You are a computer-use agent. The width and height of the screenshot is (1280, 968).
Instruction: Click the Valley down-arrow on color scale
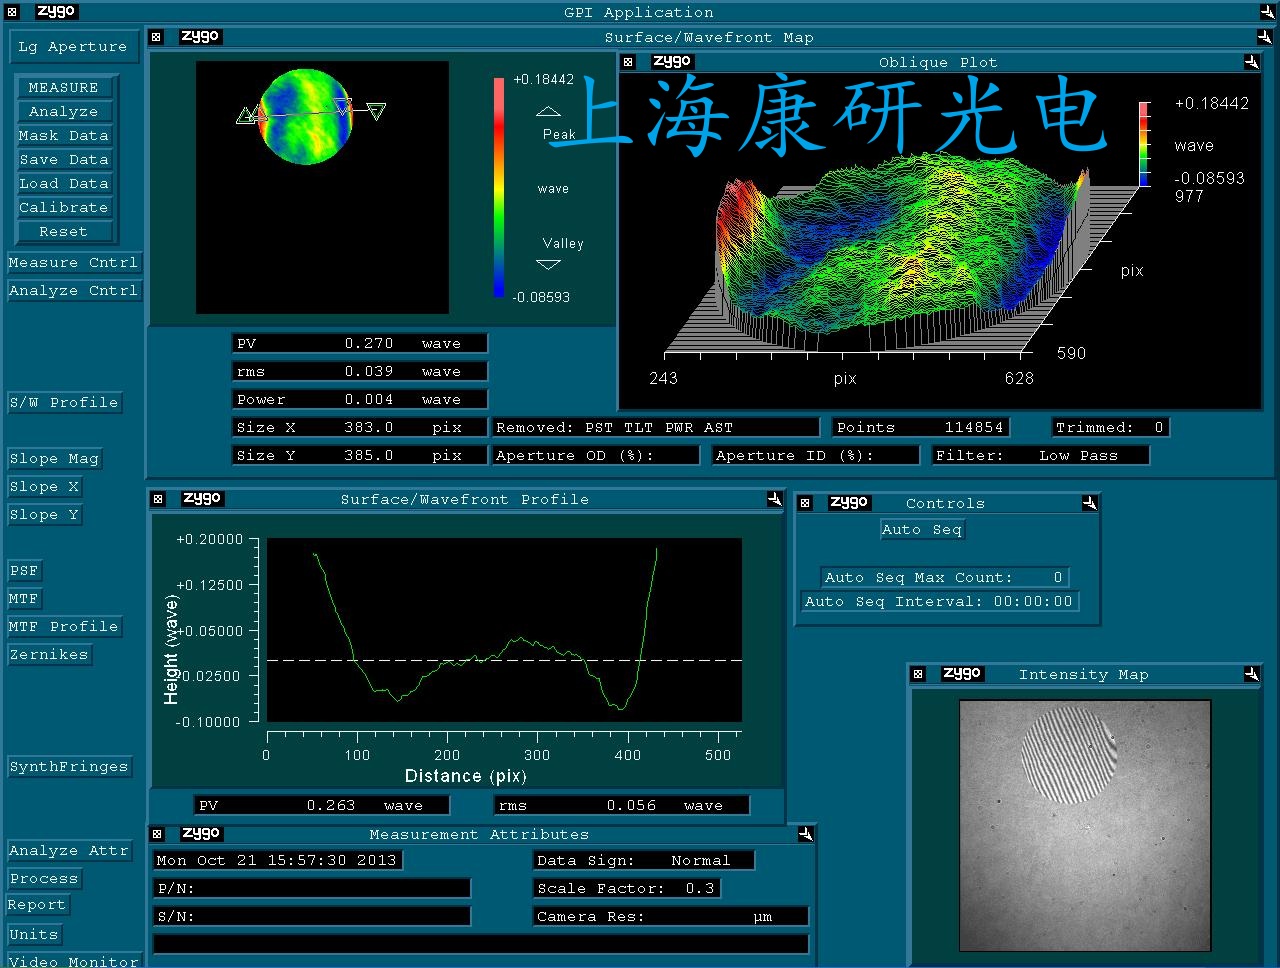[548, 265]
